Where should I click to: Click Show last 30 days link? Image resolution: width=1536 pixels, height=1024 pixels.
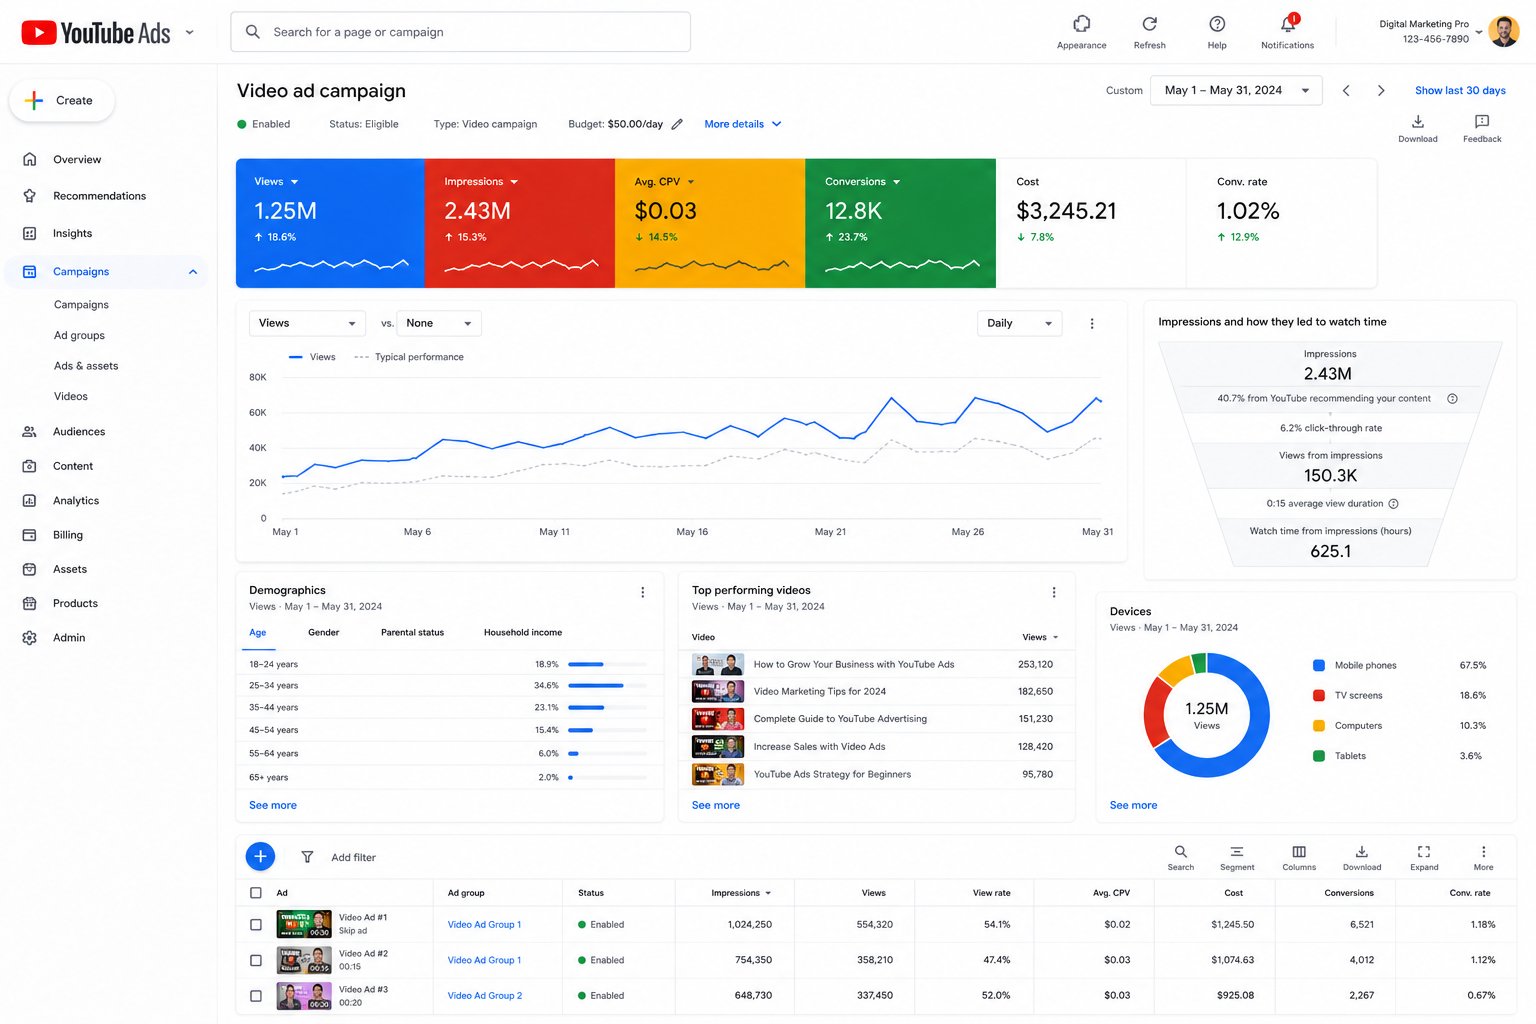(x=1460, y=90)
